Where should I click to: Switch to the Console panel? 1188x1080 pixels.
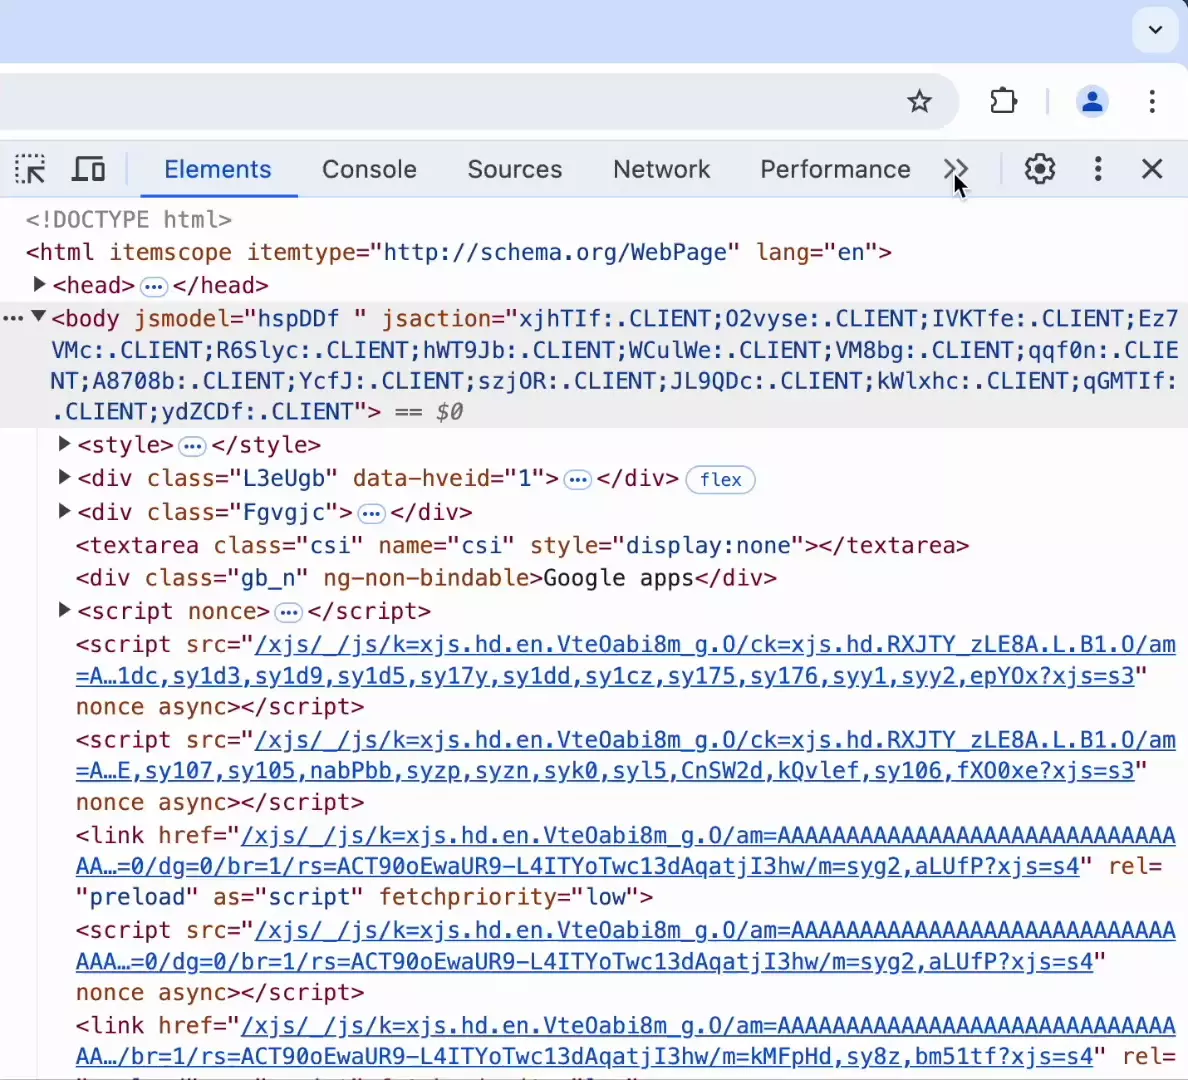[x=369, y=169]
